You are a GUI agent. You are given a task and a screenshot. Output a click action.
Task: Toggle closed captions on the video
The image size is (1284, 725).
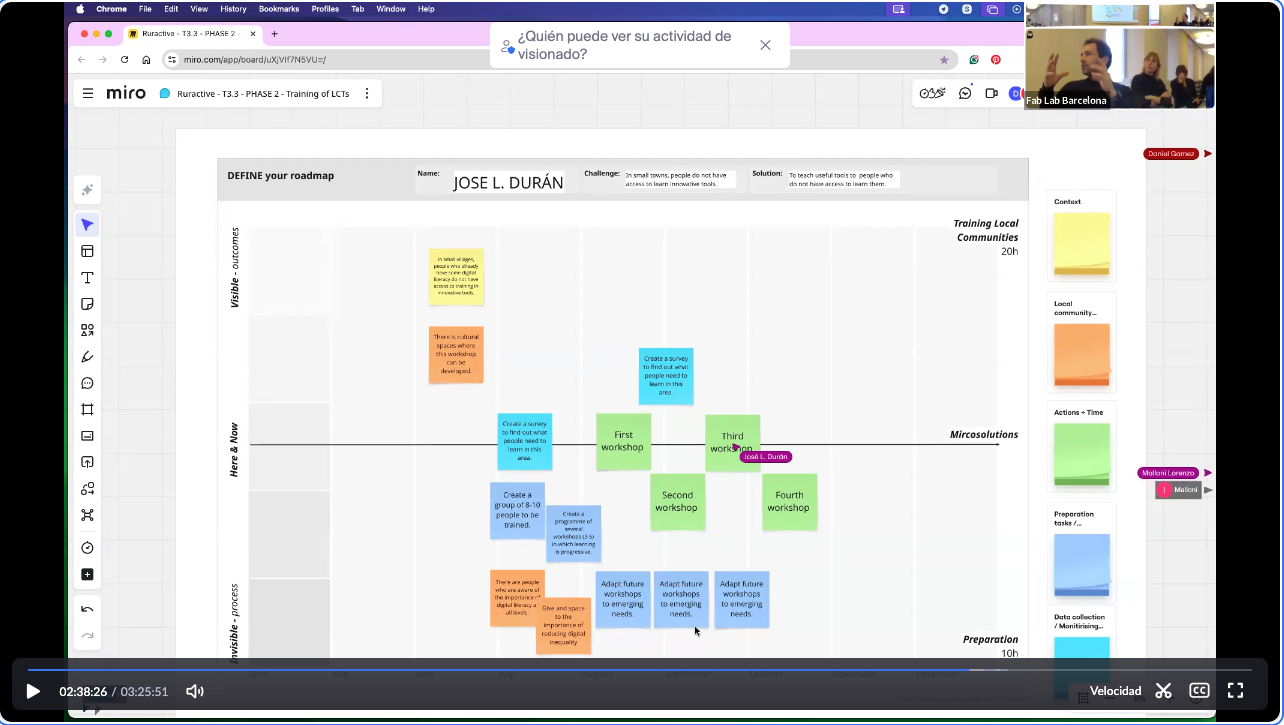point(1199,691)
